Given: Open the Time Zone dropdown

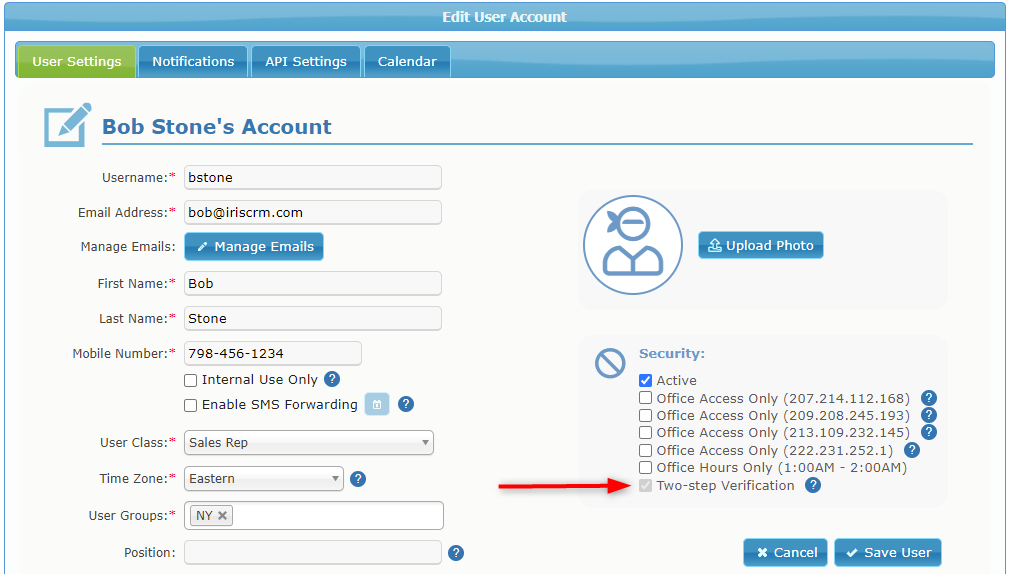Looking at the screenshot, I should pyautogui.click(x=264, y=479).
